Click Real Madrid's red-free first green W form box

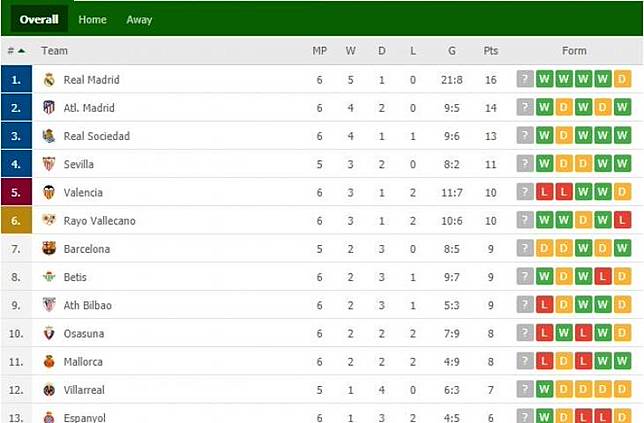tap(545, 80)
